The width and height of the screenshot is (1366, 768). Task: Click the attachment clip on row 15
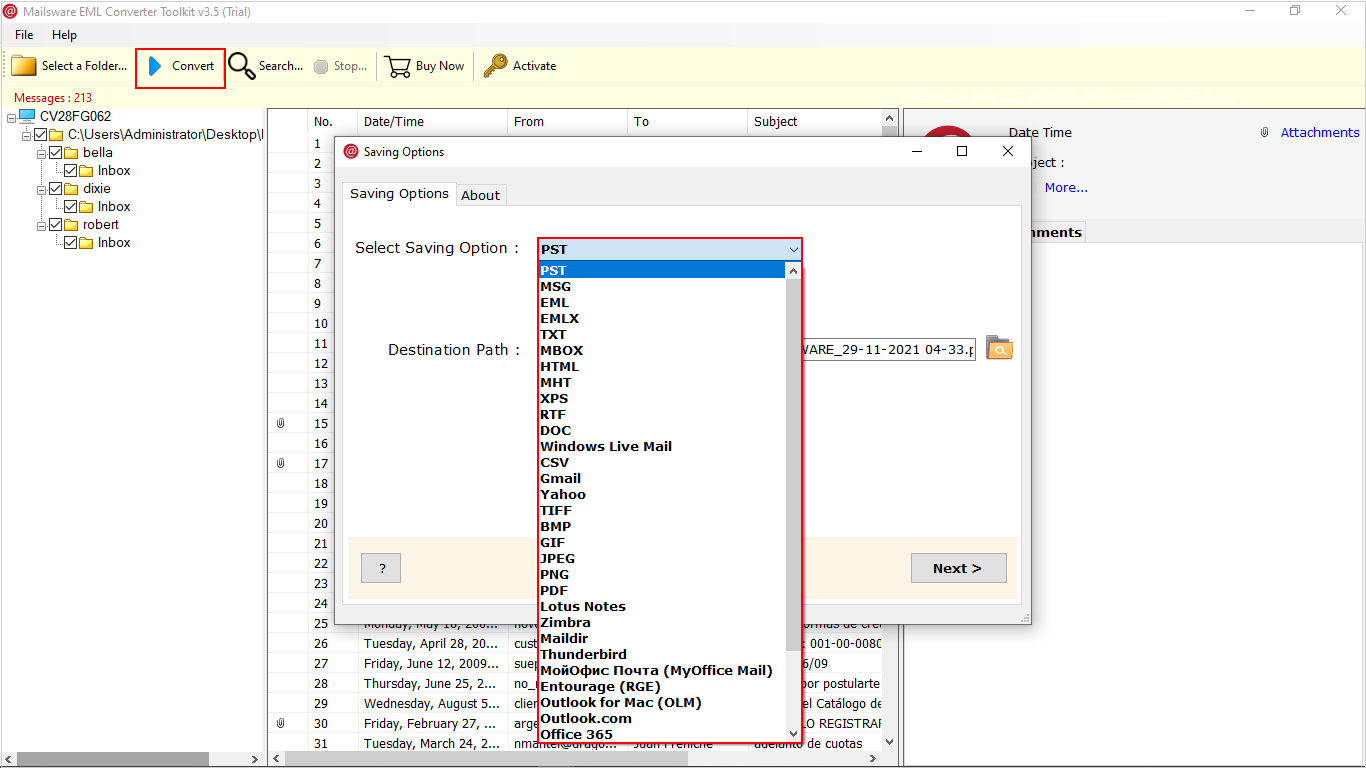[x=281, y=423]
